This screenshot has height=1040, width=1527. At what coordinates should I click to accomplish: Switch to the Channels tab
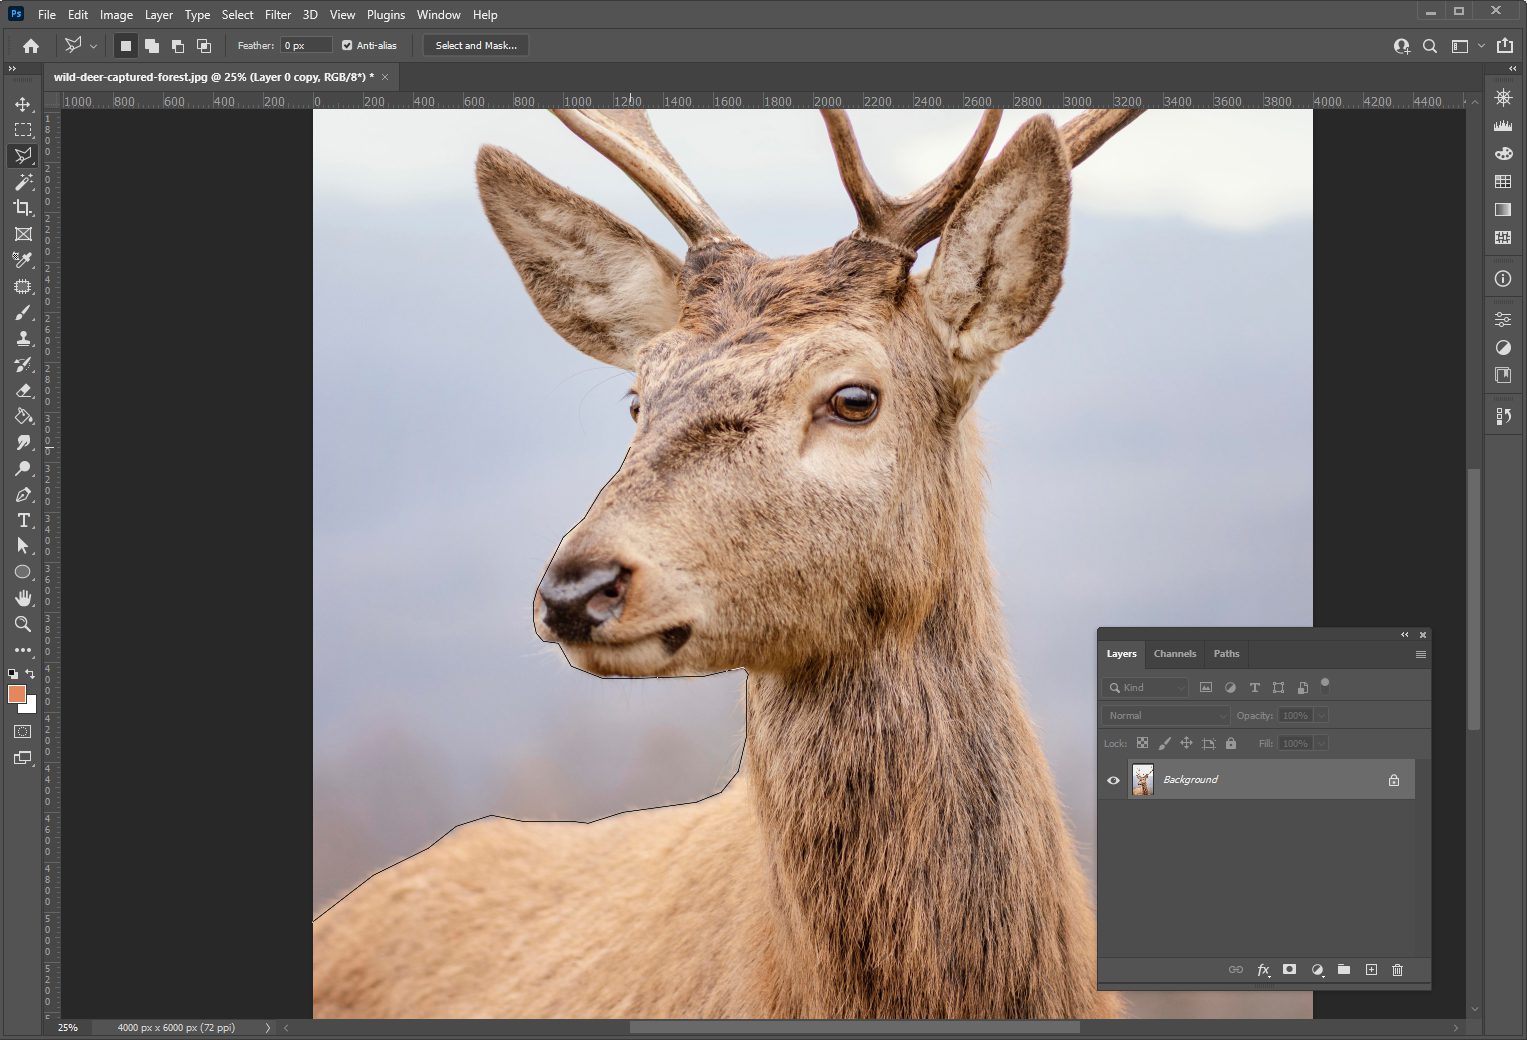(x=1175, y=654)
